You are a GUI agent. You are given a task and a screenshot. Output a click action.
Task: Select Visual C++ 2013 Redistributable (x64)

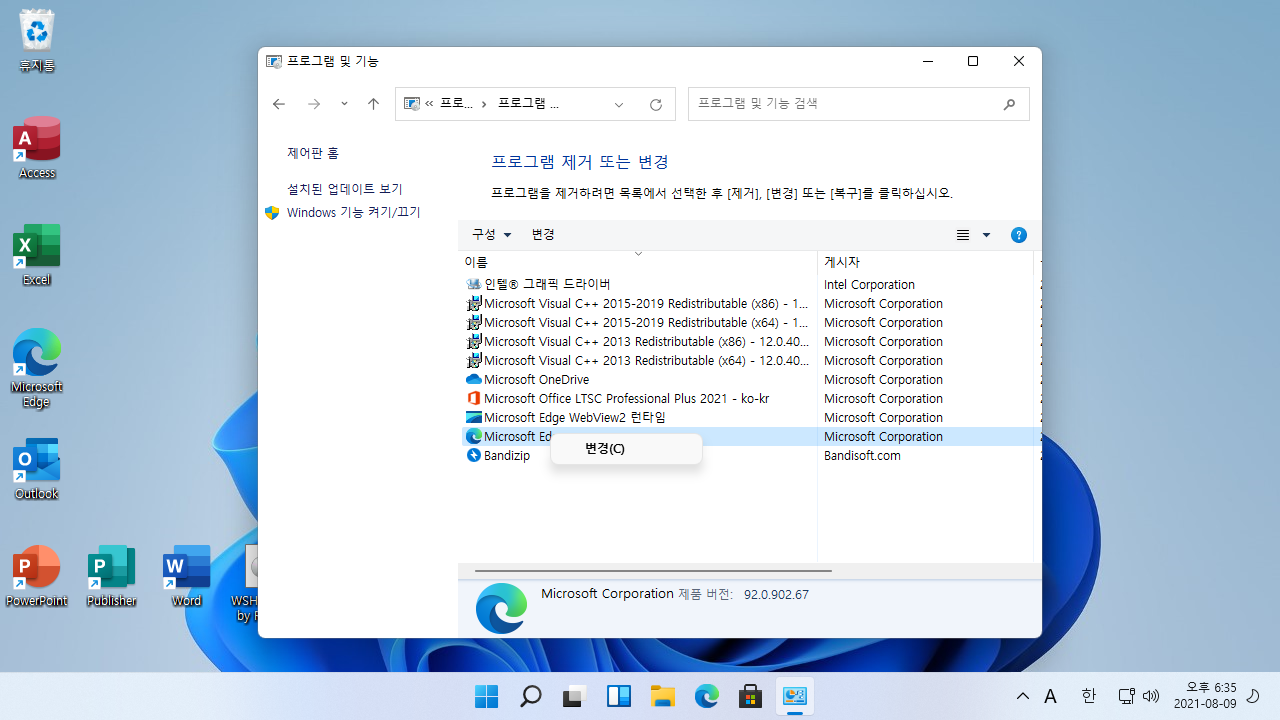637,360
